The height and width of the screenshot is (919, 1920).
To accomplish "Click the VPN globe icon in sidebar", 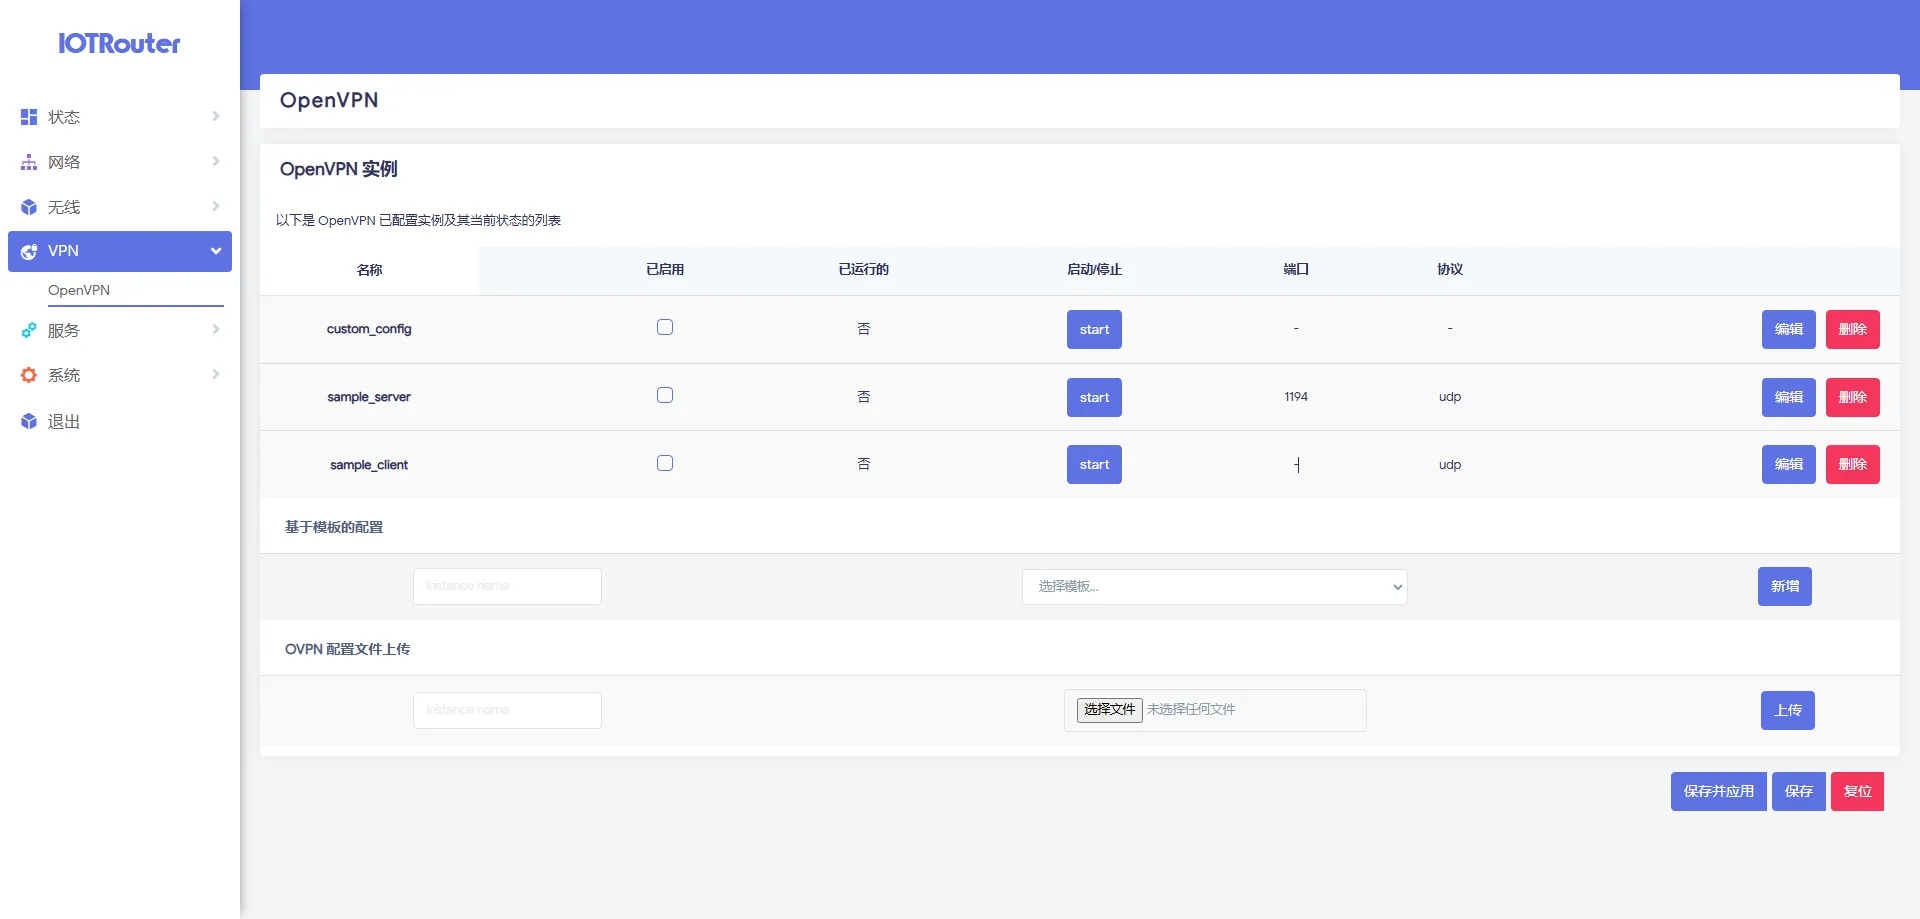I will point(29,251).
